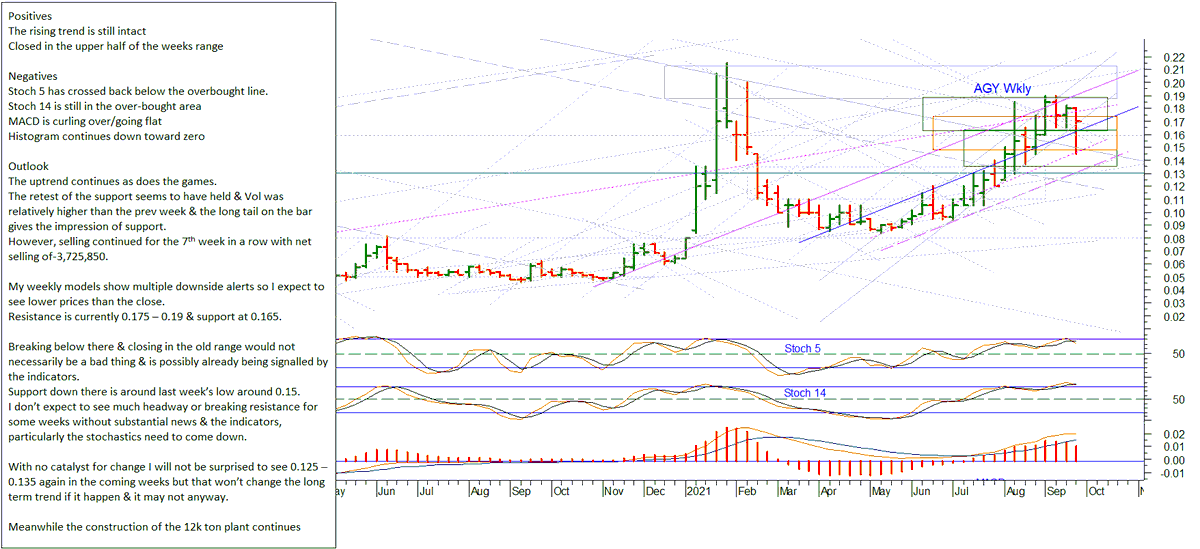Select 'Closed in the upper half of the weeks range'
This screenshot has width=1200, height=549.
[115, 46]
